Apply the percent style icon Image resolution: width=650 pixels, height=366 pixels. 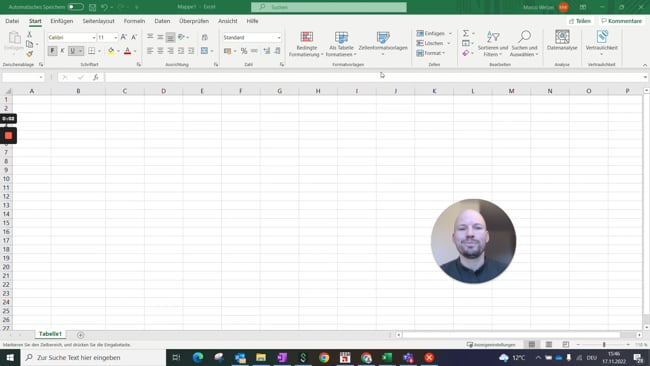pyautogui.click(x=244, y=51)
